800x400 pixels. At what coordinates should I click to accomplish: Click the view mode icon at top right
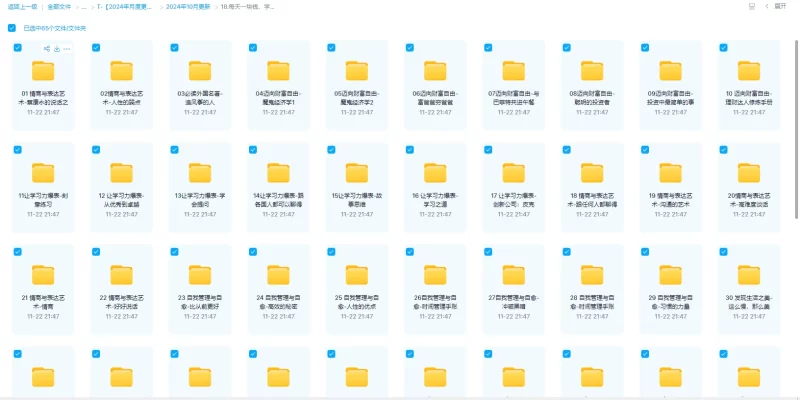[x=752, y=6]
